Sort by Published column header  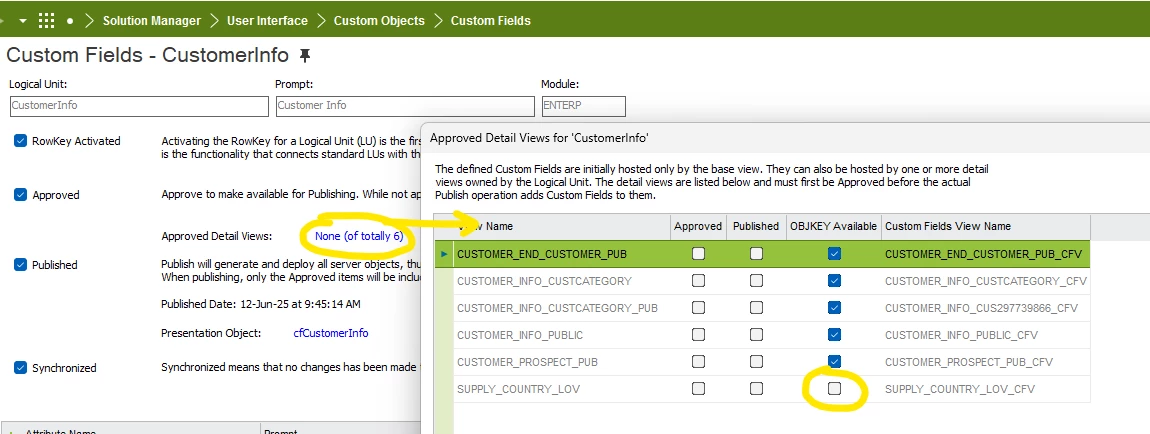[x=756, y=227]
